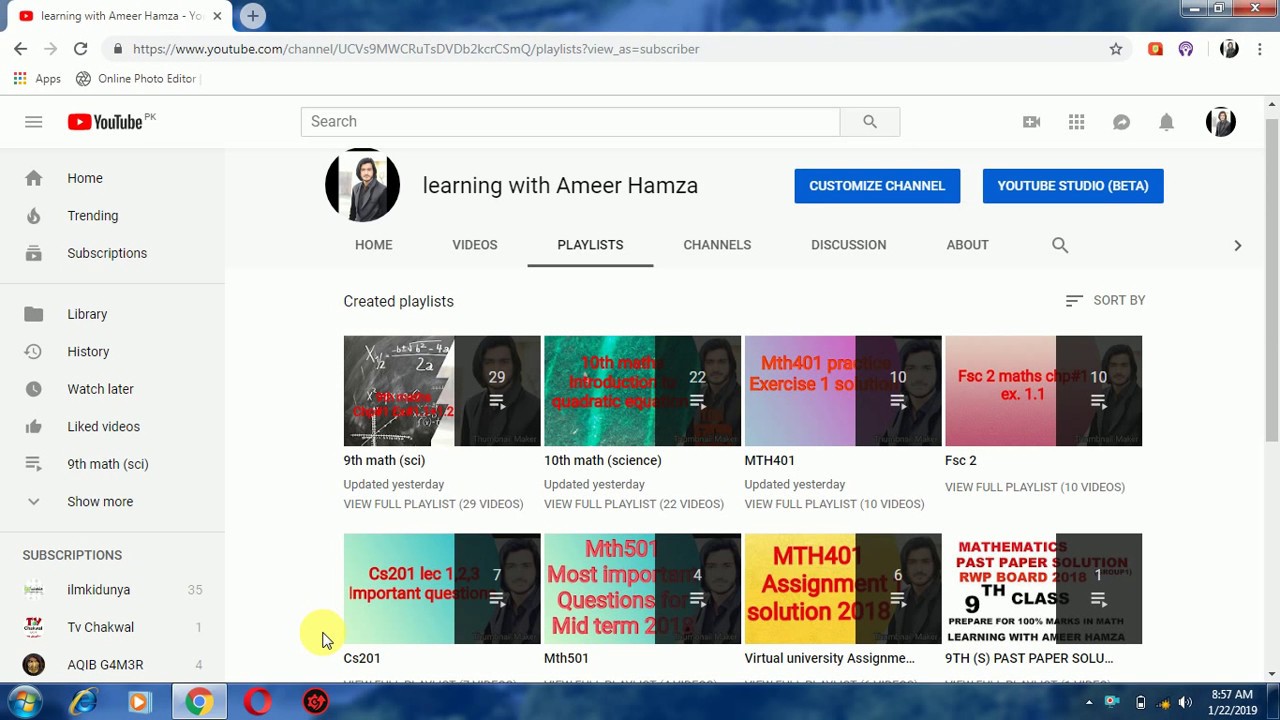The height and width of the screenshot is (720, 1280).
Task: Open the Windows Start button
Action: coord(23,702)
